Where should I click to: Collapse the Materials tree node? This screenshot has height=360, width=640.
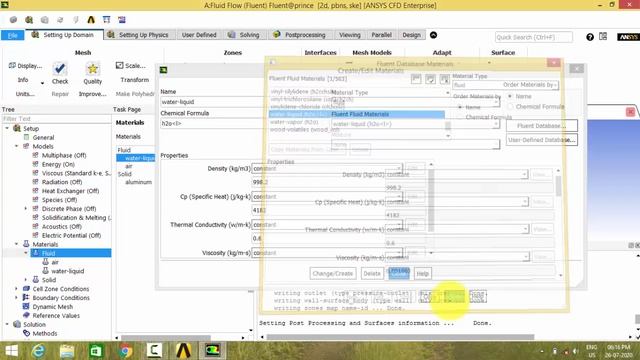tap(16, 244)
